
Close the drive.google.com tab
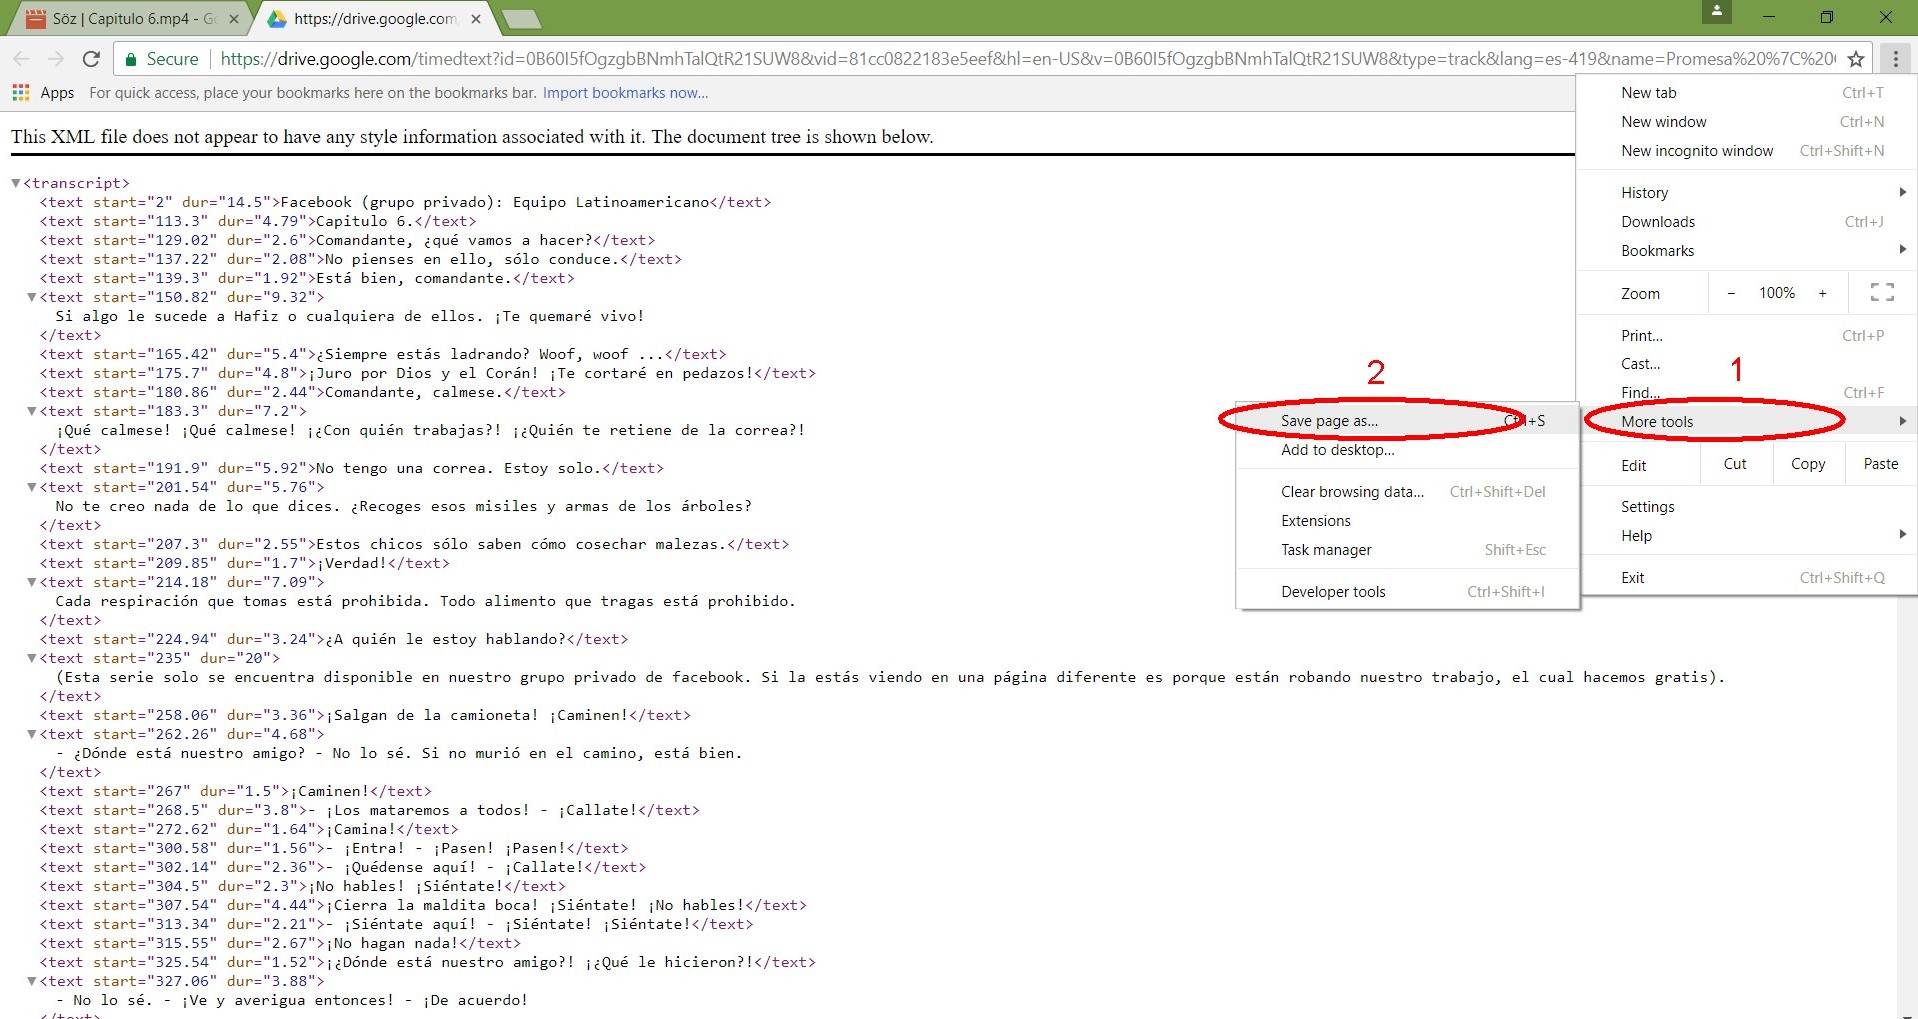click(475, 18)
